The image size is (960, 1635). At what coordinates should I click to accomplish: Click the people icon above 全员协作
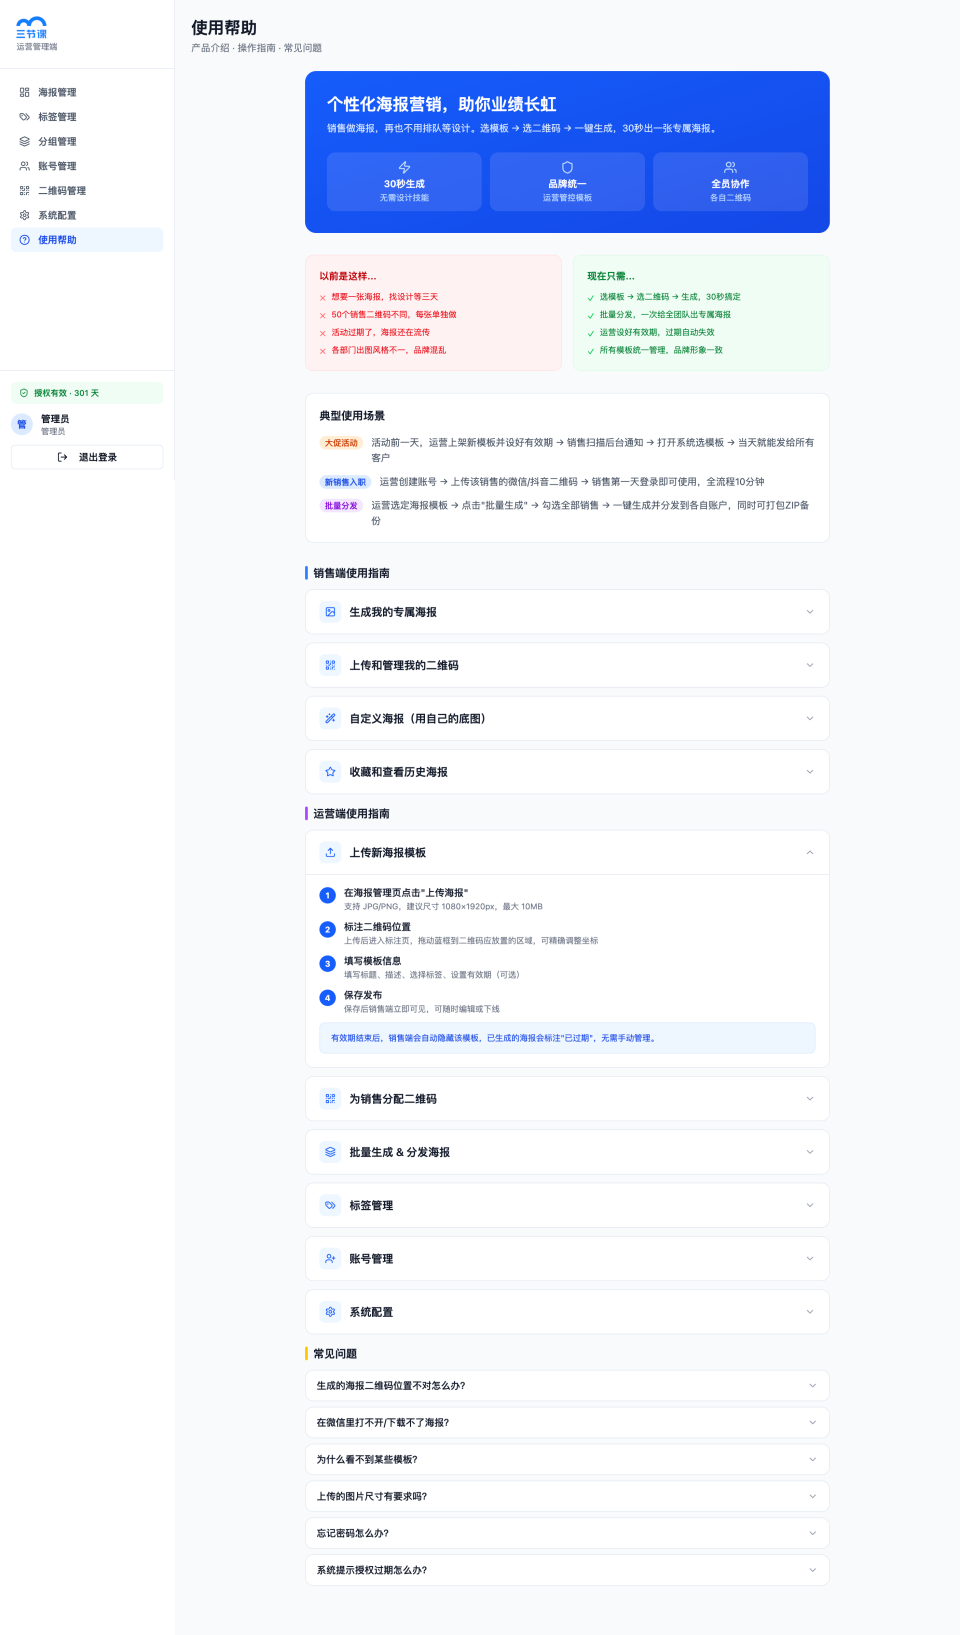[730, 167]
